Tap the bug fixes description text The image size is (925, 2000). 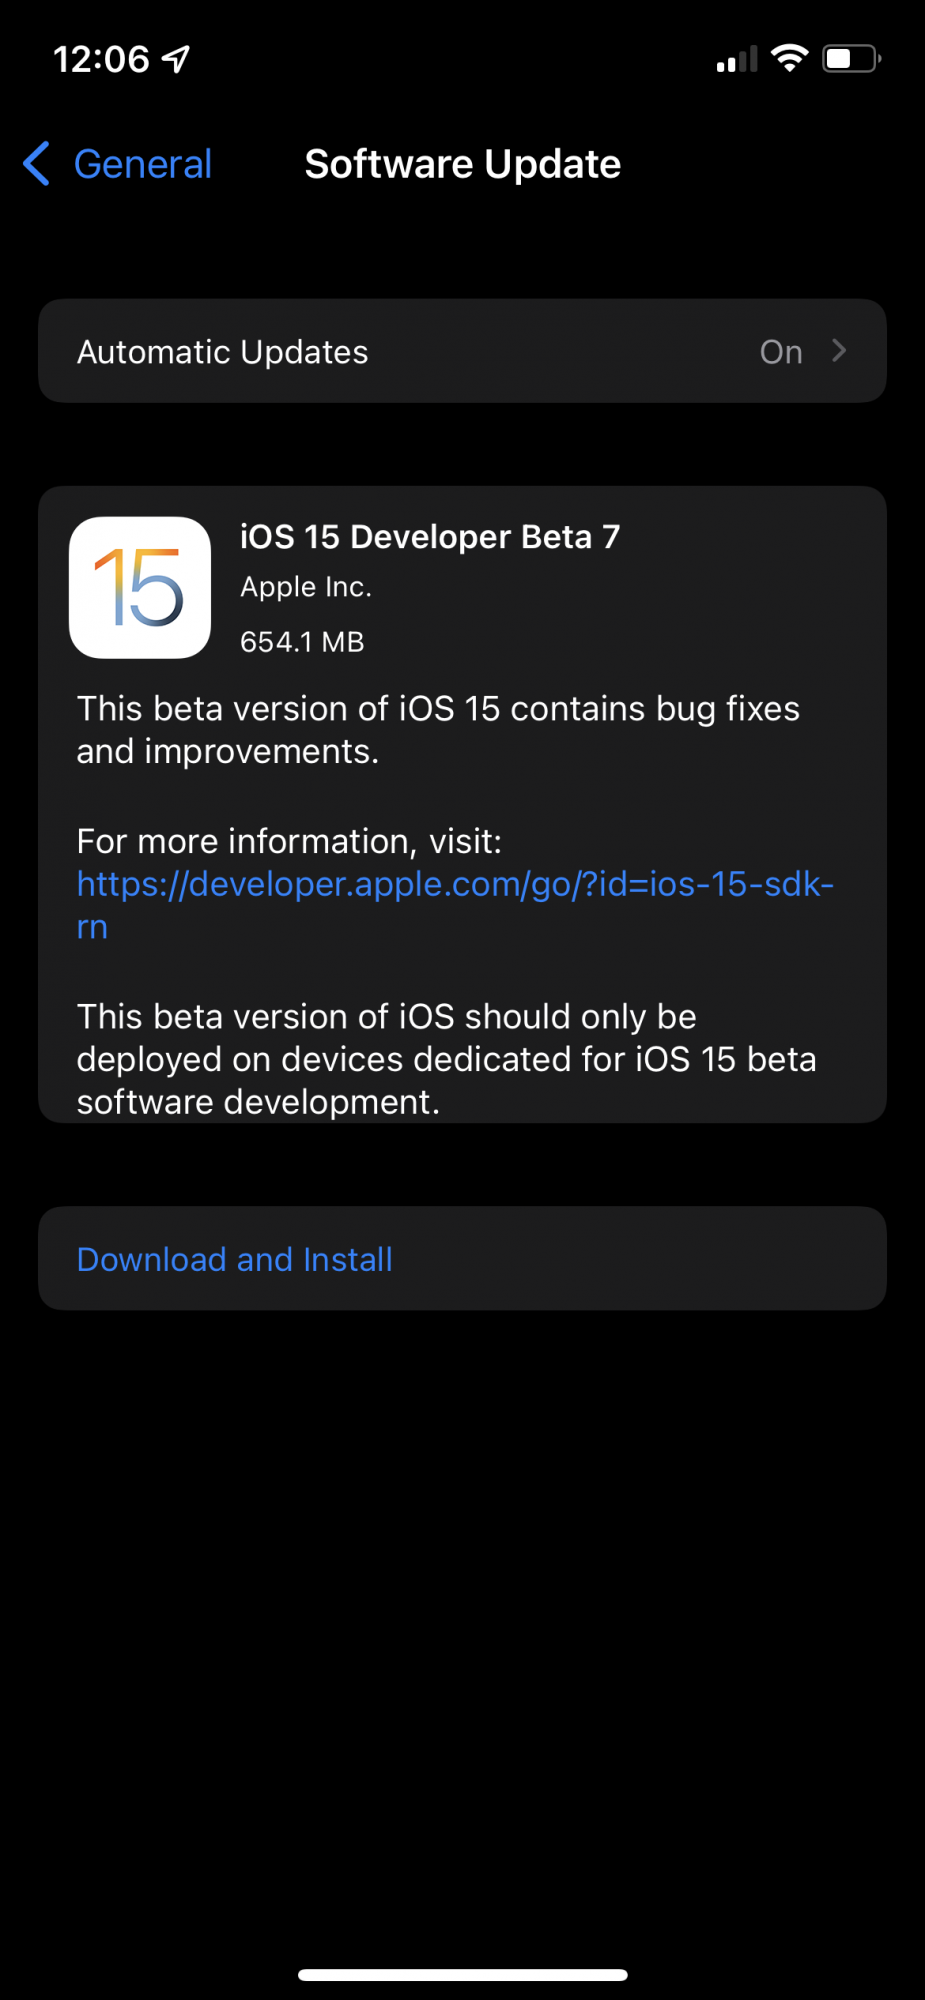coord(438,730)
